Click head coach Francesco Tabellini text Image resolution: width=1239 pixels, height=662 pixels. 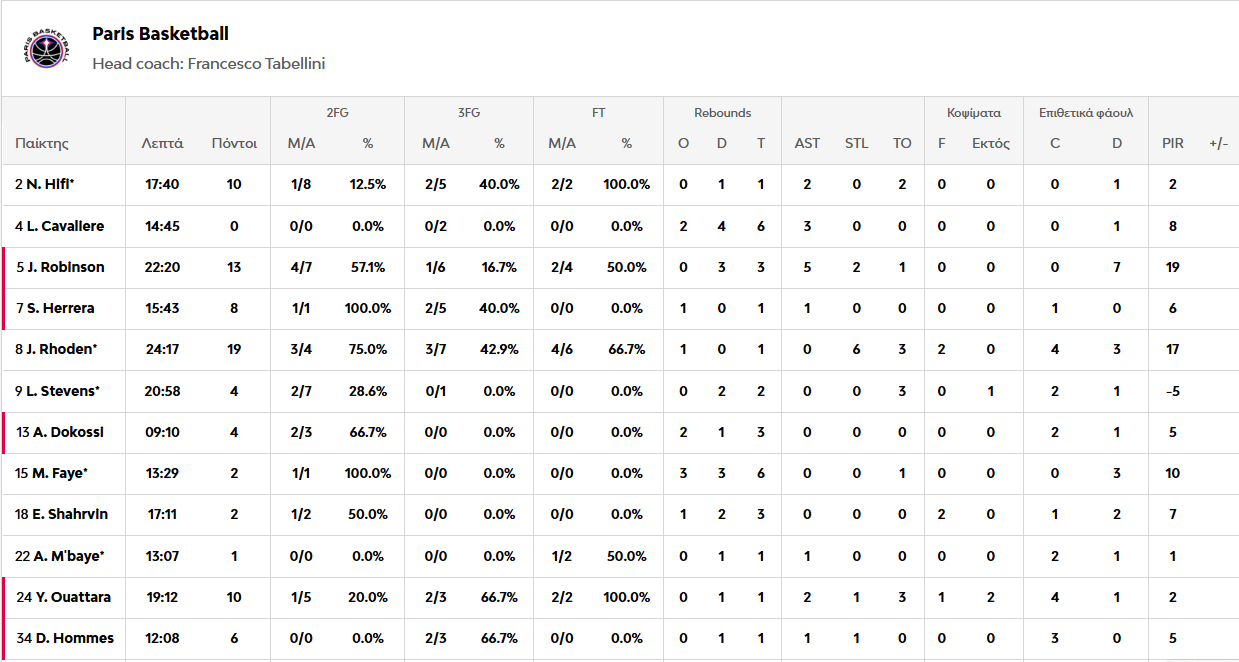208,64
